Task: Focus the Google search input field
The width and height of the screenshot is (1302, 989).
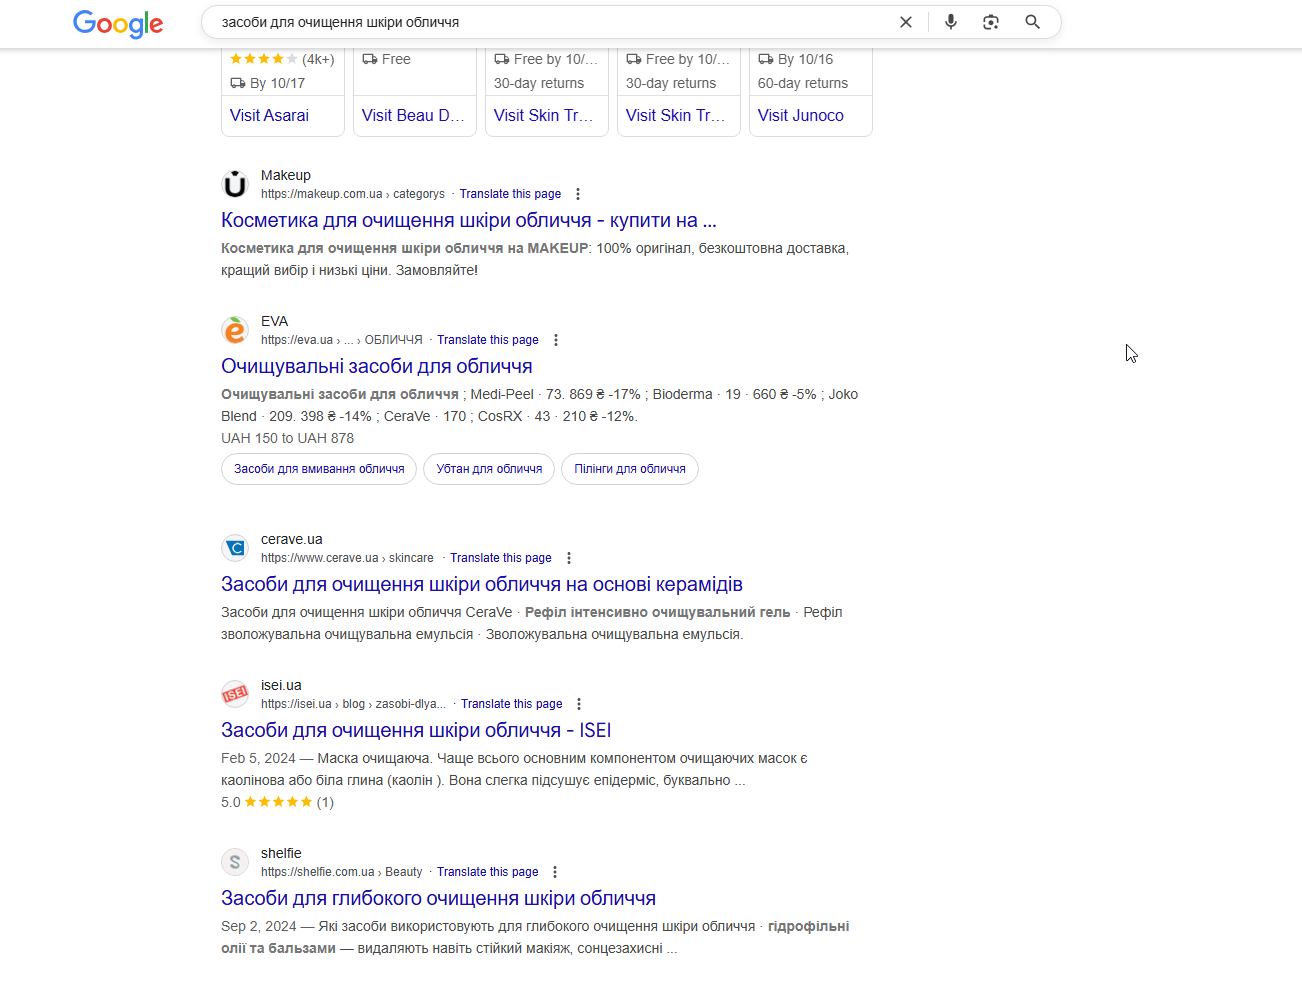Action: [540, 22]
